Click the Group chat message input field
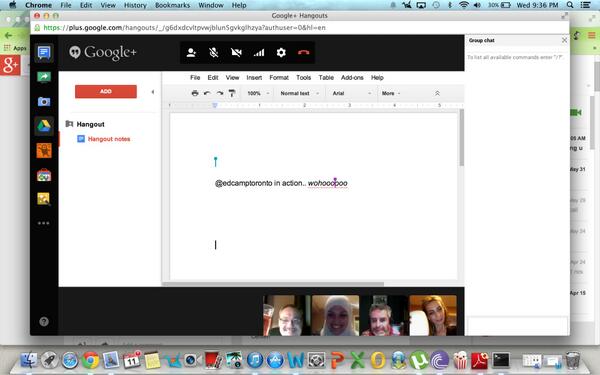600x375 pixels. tap(517, 326)
